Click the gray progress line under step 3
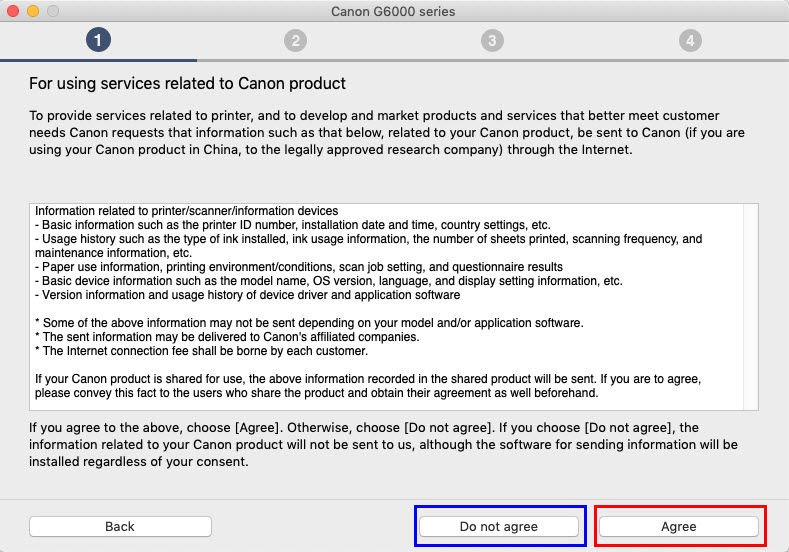The image size is (789, 552). tap(492, 60)
